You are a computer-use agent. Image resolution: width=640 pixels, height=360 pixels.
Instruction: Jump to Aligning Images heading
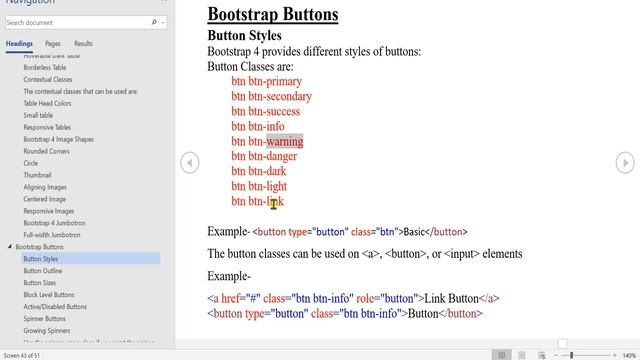pyautogui.click(x=45, y=187)
